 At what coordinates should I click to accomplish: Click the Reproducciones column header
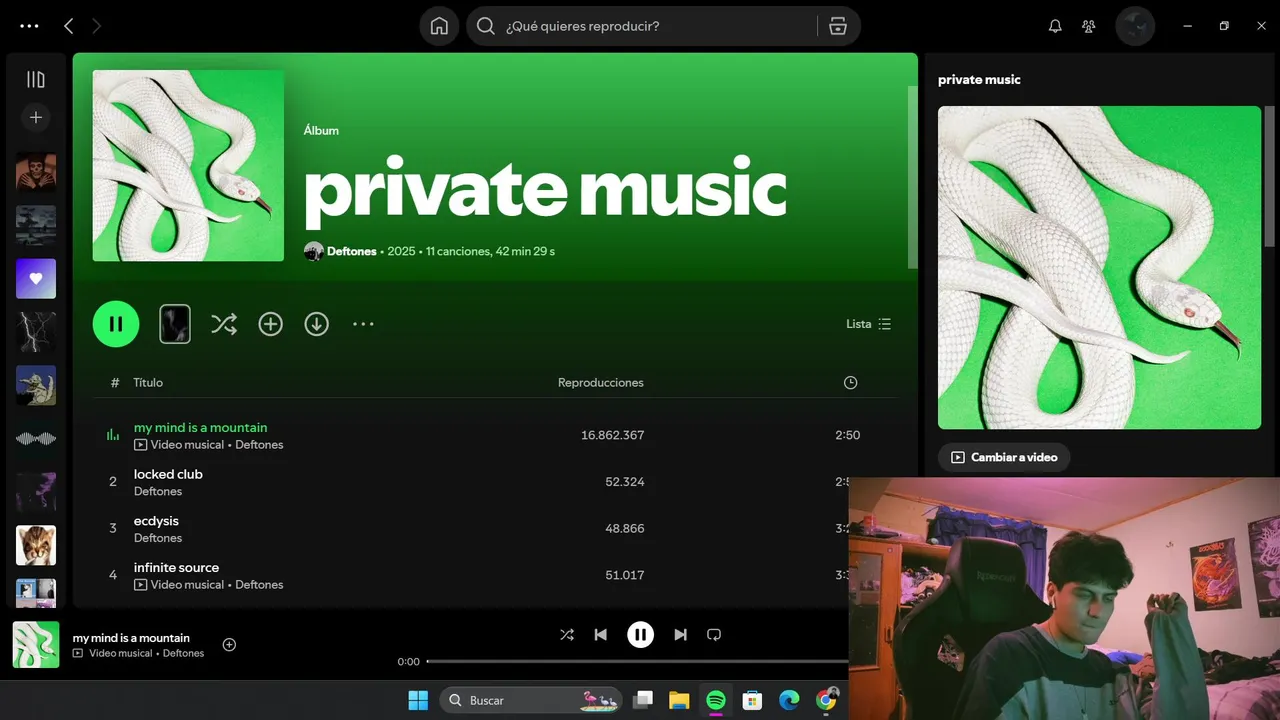click(x=601, y=382)
